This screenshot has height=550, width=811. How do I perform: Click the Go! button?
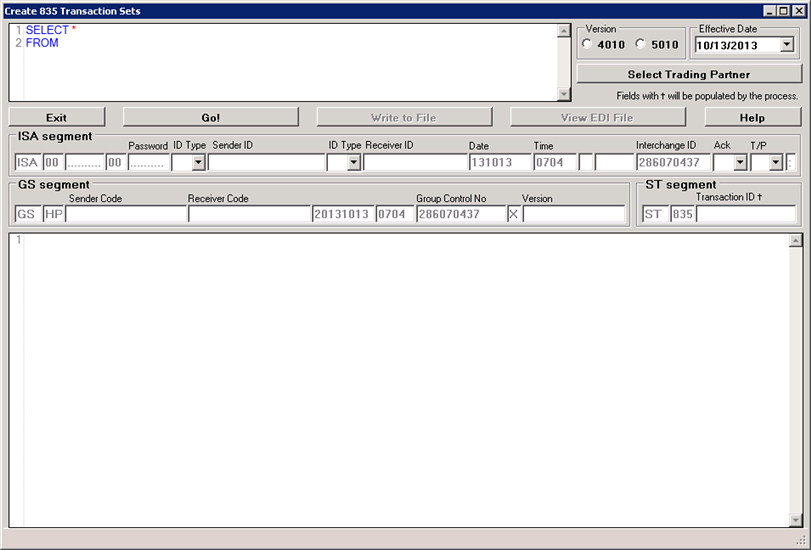(211, 117)
